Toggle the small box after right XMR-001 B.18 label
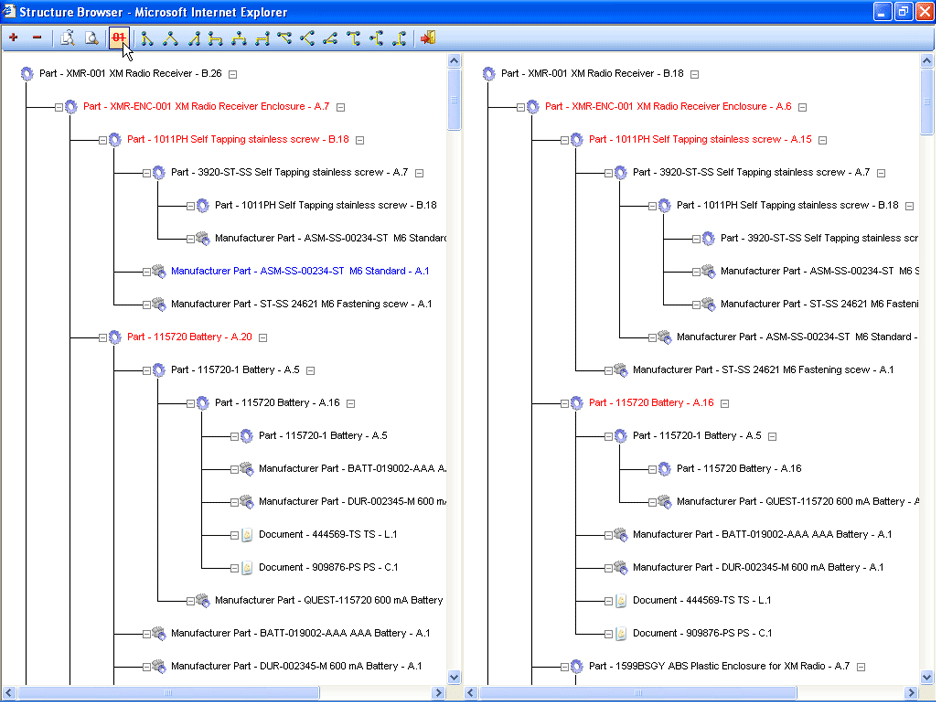This screenshot has height=702, width=936. click(x=695, y=74)
